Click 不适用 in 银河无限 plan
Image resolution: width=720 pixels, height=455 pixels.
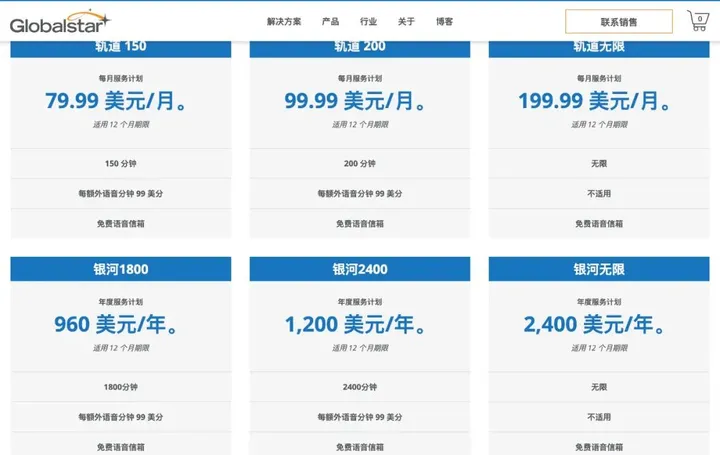click(x=599, y=417)
